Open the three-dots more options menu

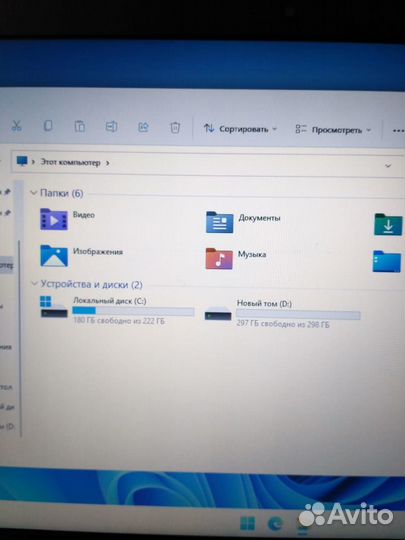[398, 131]
